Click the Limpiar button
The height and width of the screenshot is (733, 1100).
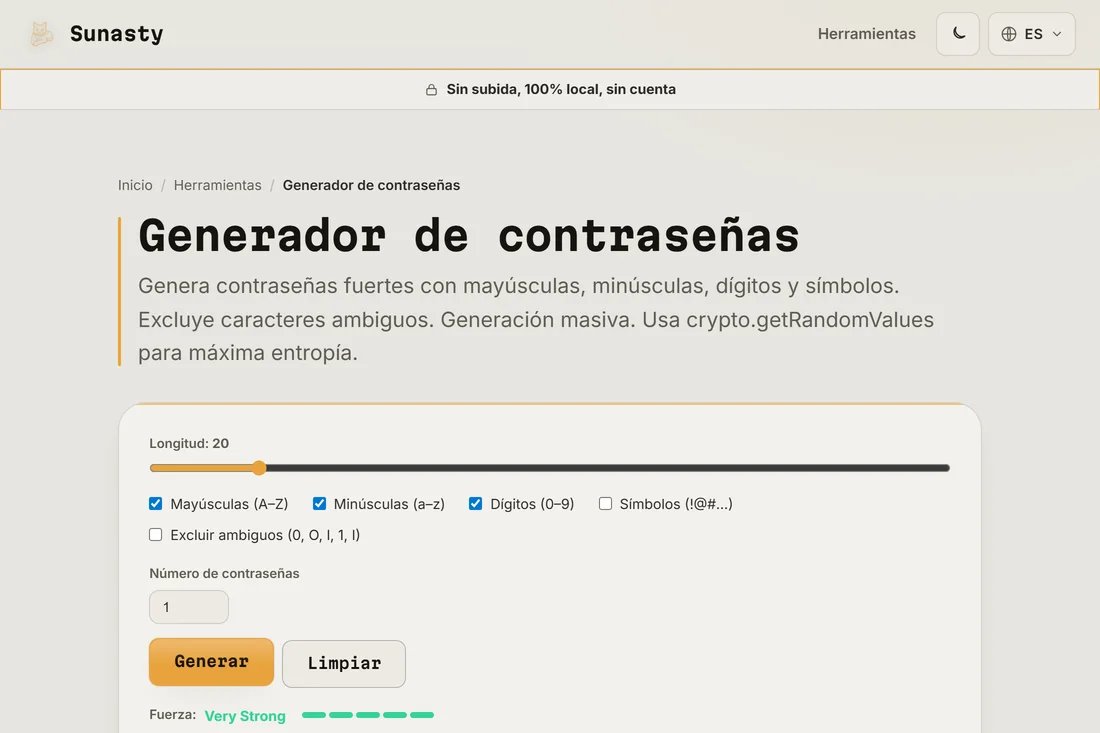click(344, 664)
